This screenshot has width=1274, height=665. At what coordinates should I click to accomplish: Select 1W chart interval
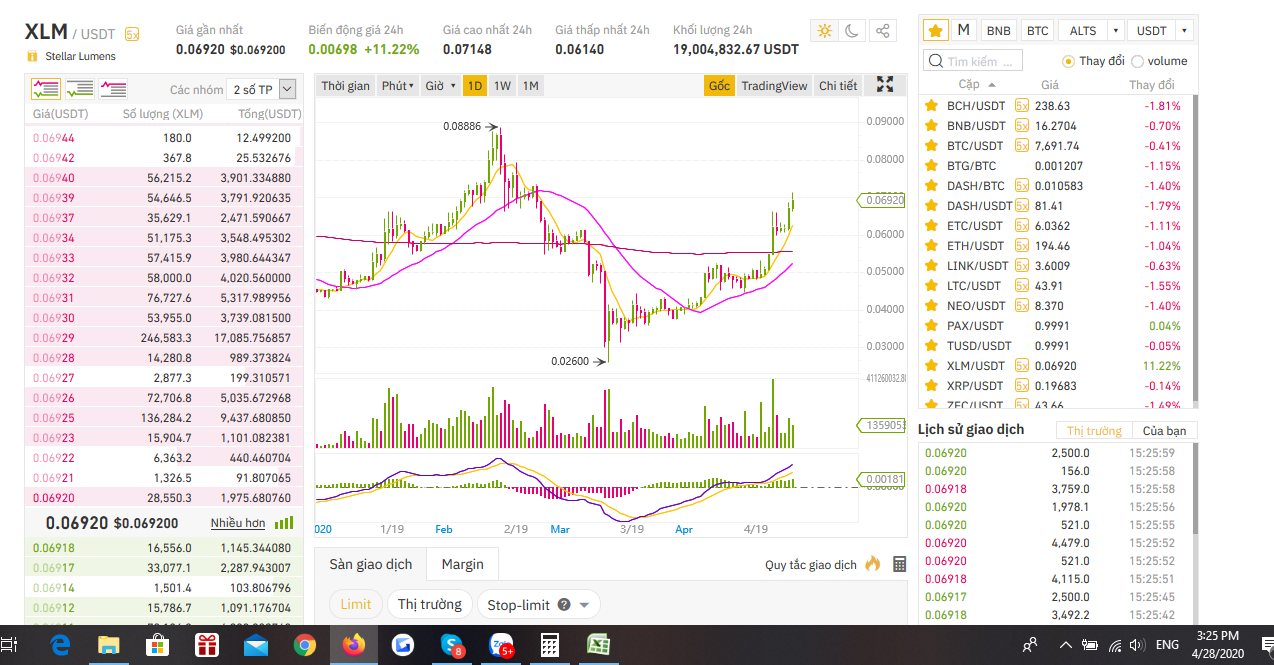coord(503,86)
